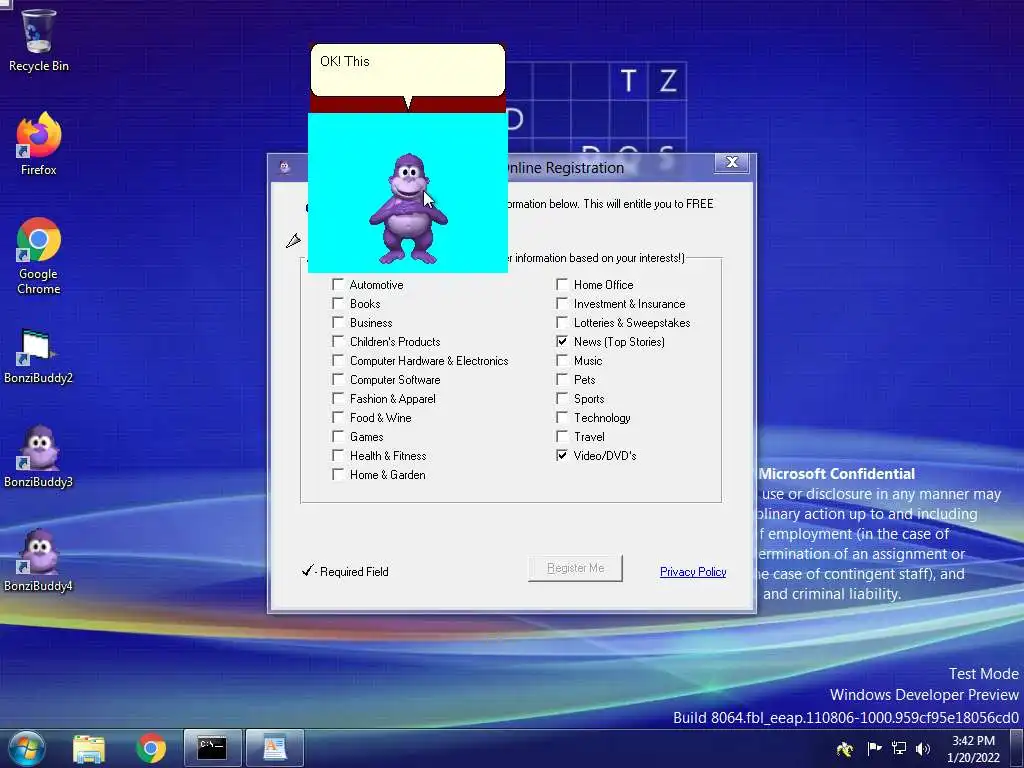Enable the Business checkbox
1024x768 pixels.
(338, 322)
